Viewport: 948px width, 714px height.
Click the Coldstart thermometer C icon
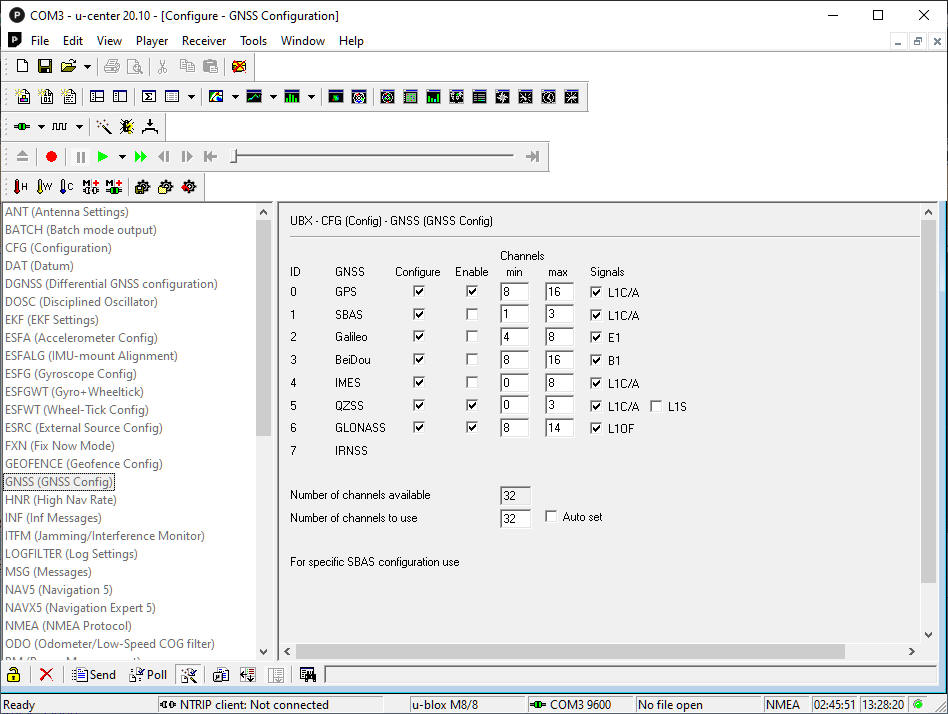pyautogui.click(x=67, y=187)
